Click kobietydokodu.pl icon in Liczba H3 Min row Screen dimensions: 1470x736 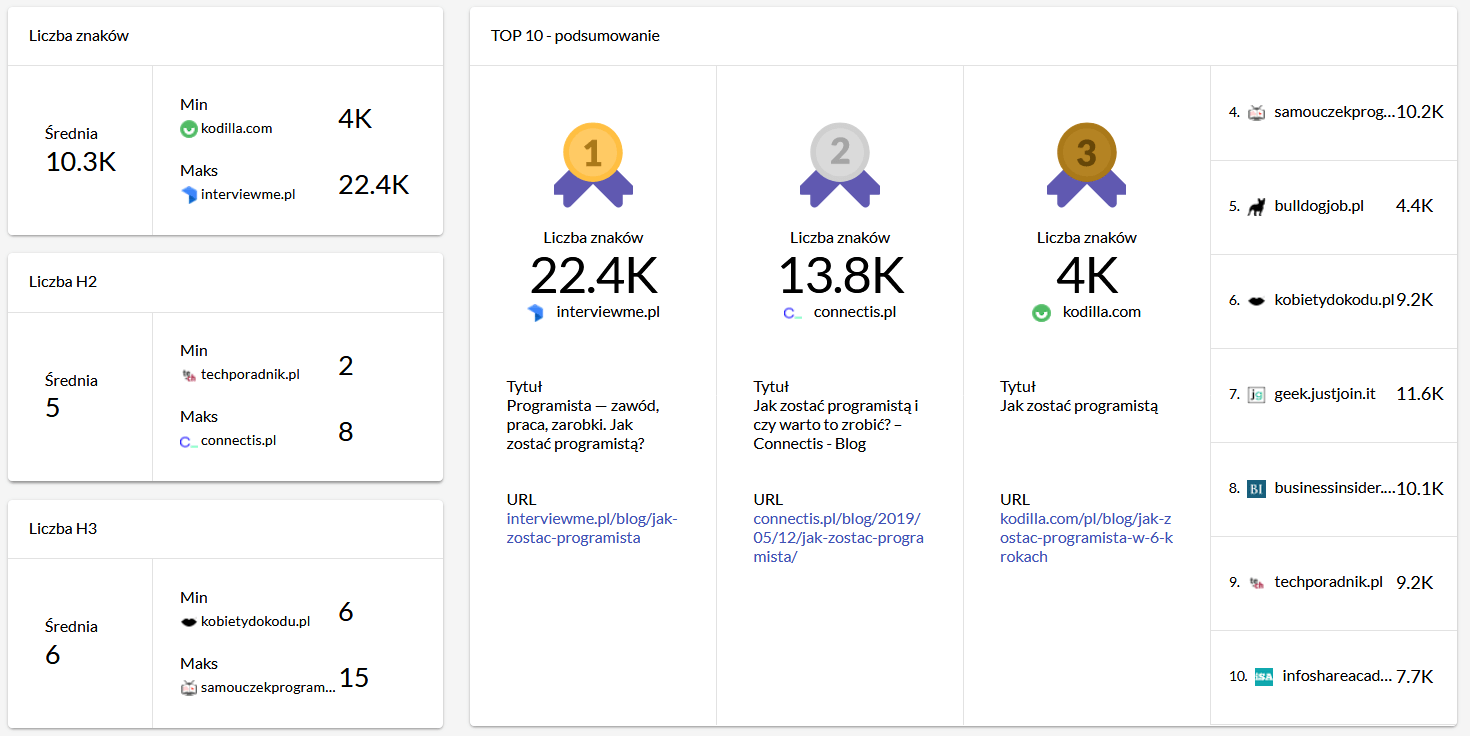coord(188,622)
